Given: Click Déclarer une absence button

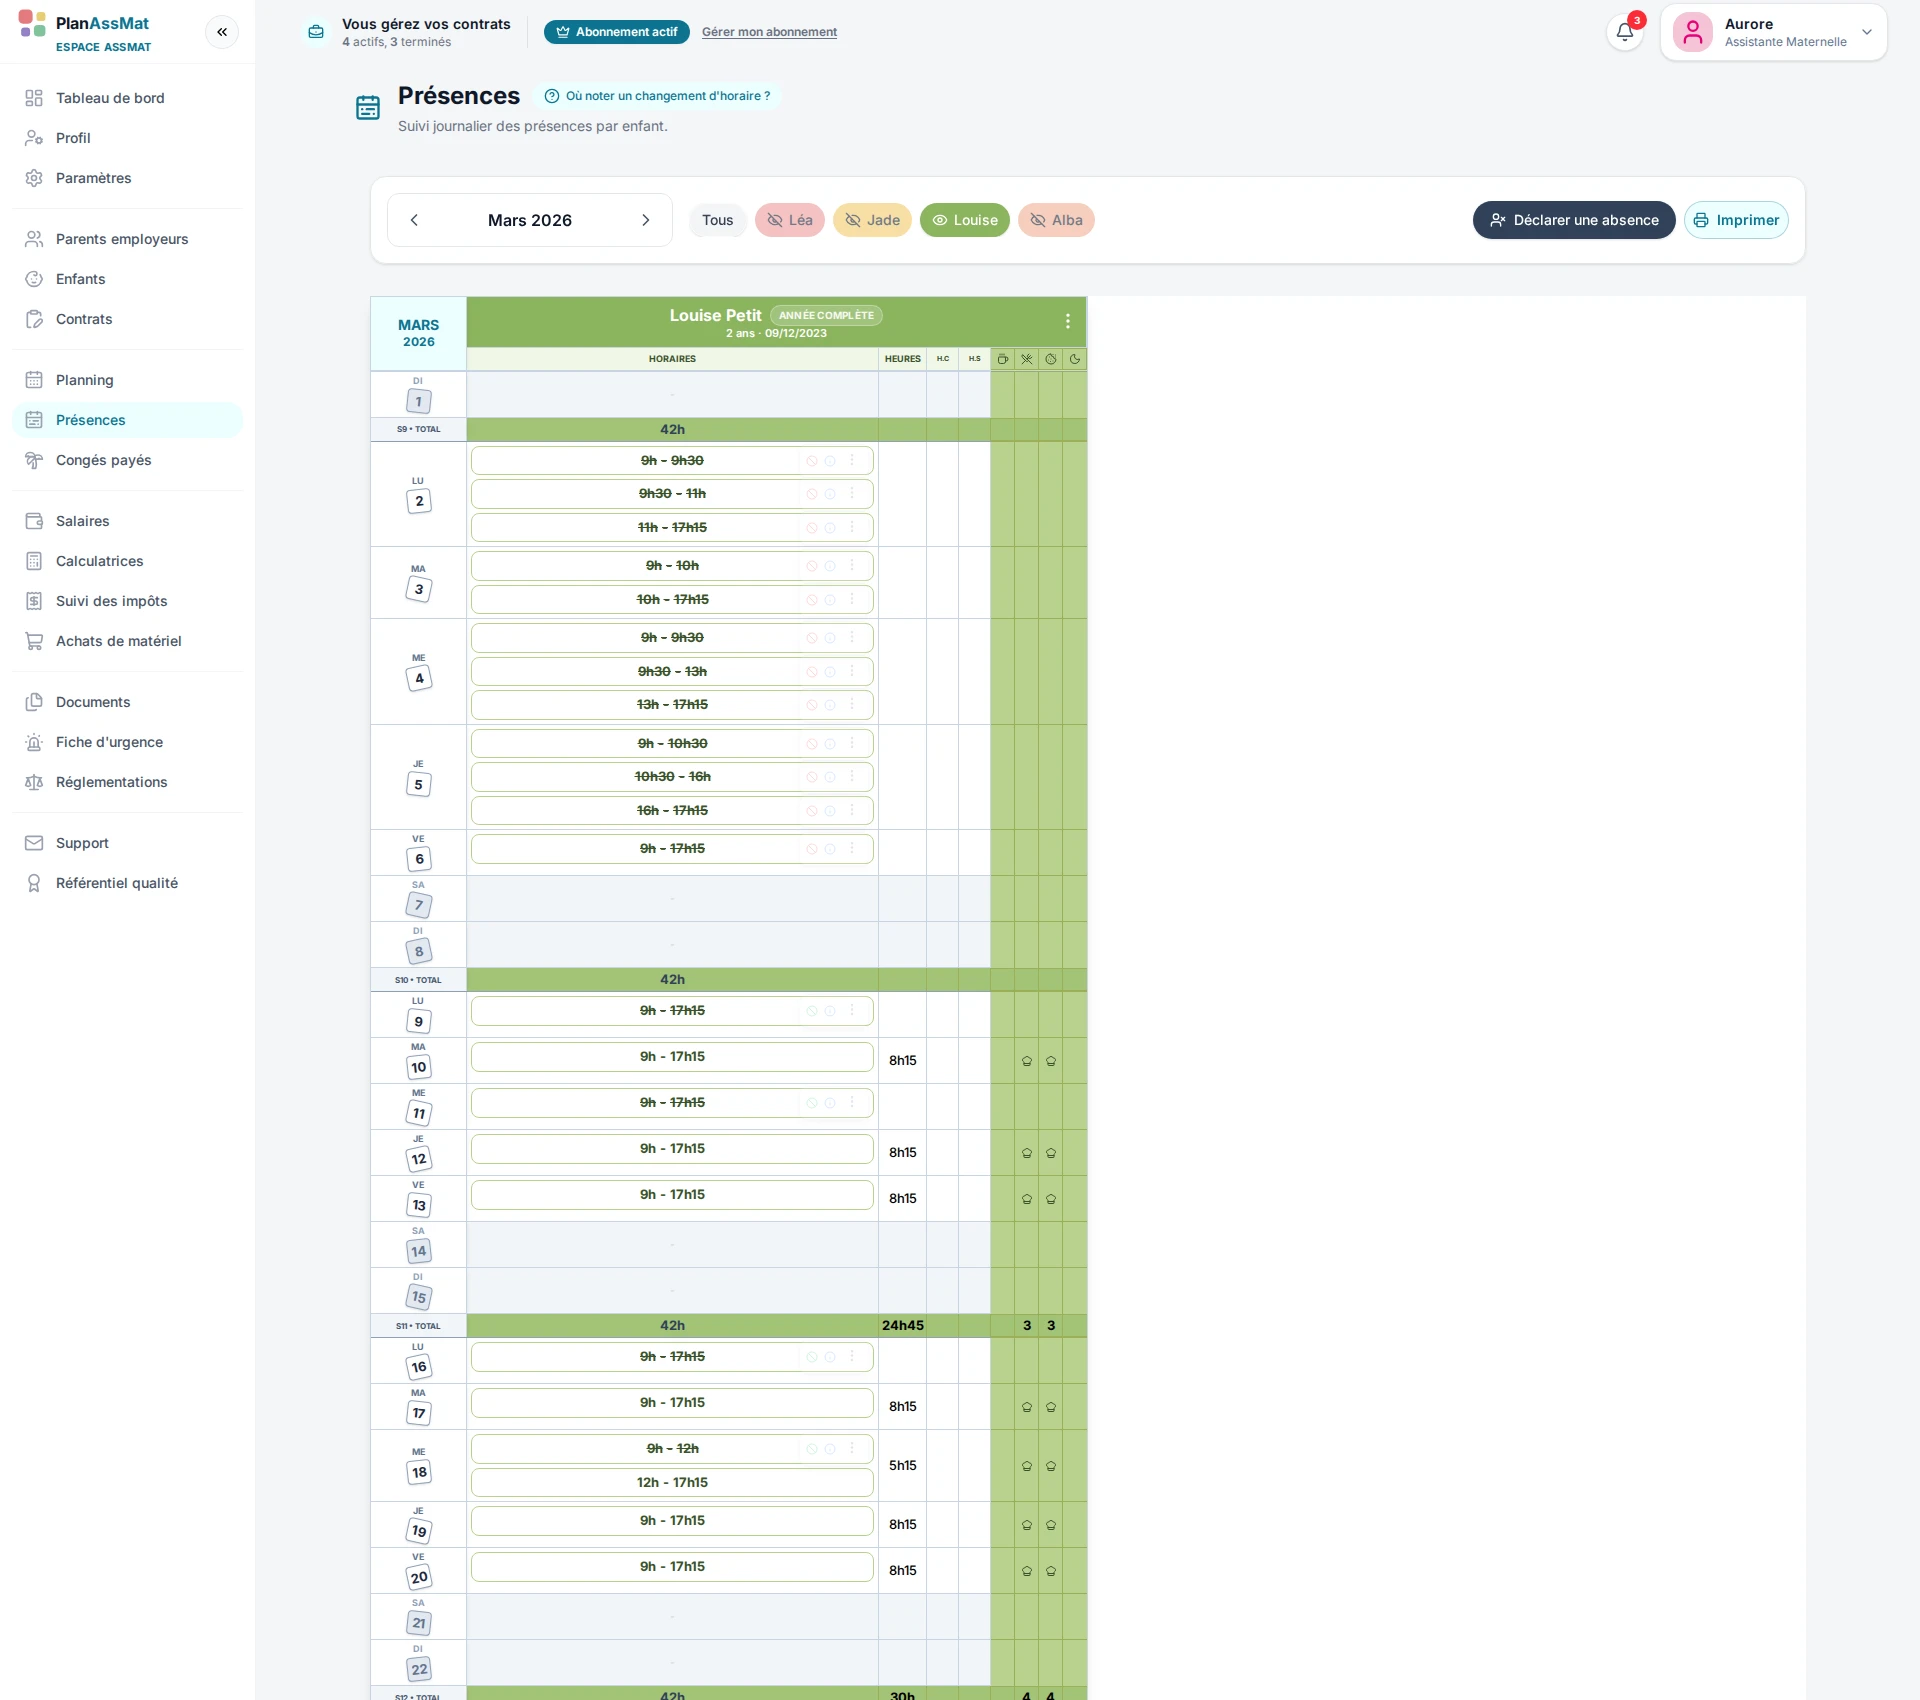Looking at the screenshot, I should pyautogui.click(x=1574, y=220).
